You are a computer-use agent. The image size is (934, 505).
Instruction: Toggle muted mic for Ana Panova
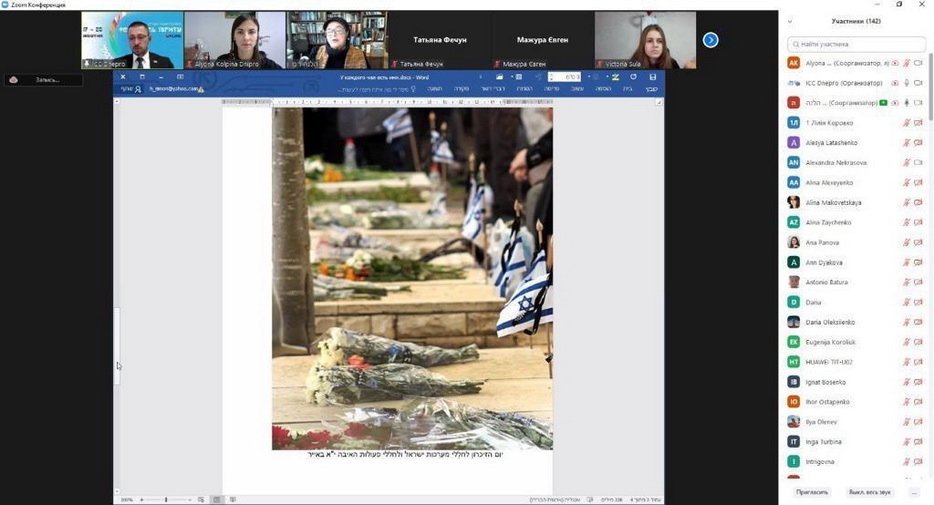[906, 242]
